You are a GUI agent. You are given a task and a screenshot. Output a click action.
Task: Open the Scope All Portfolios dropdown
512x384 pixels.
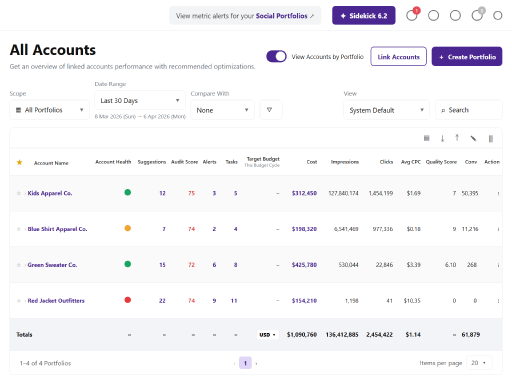(x=50, y=110)
